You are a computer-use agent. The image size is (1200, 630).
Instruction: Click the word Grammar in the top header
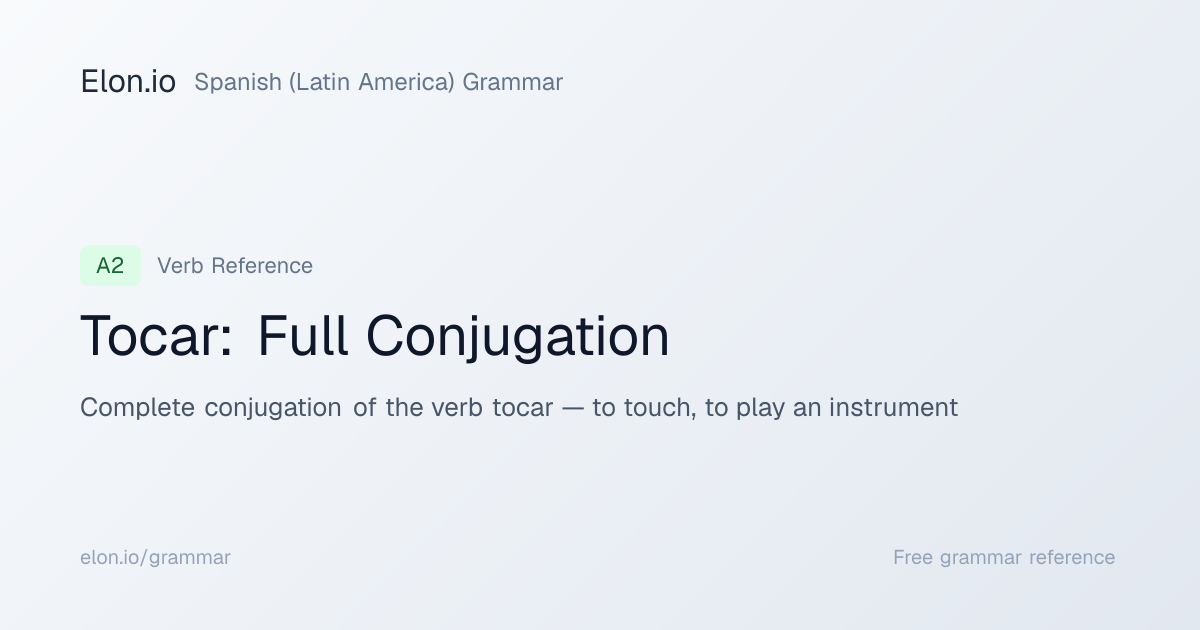tap(513, 83)
